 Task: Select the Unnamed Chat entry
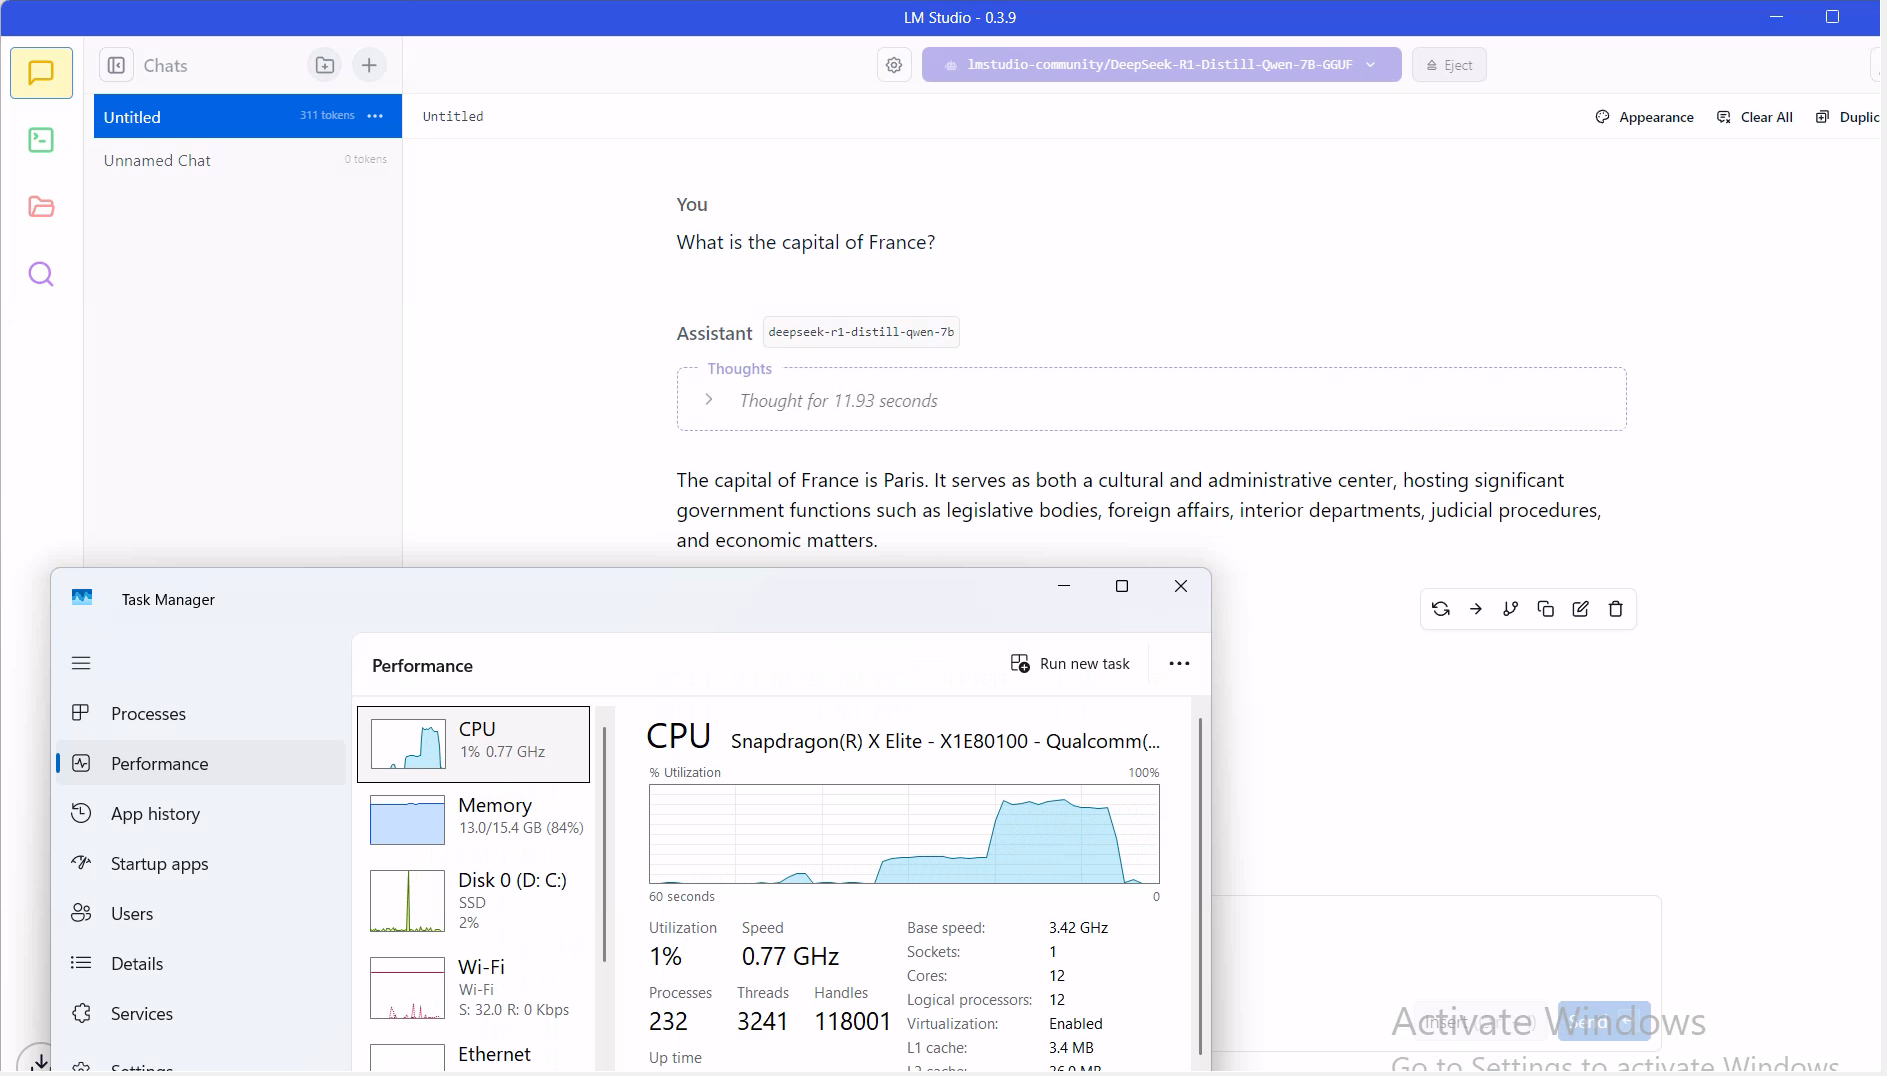247,160
